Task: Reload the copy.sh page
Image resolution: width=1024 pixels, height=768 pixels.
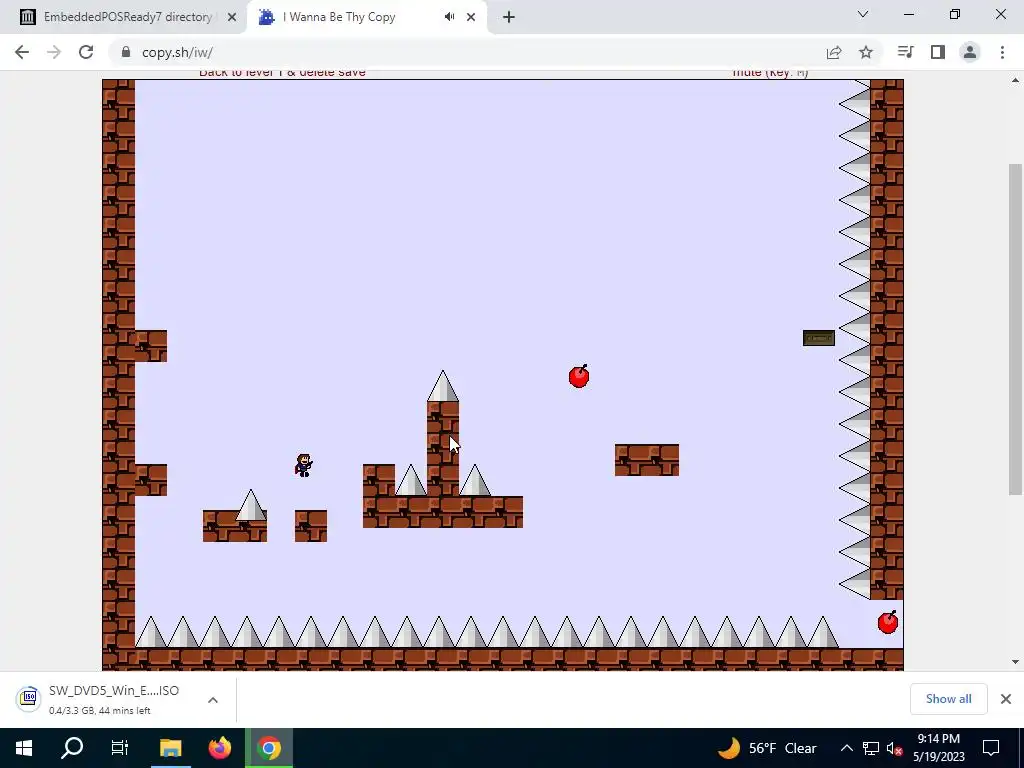Action: point(86,52)
